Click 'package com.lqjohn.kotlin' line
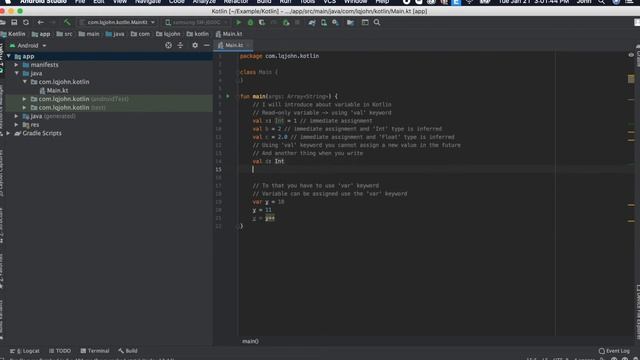 pyautogui.click(x=280, y=56)
